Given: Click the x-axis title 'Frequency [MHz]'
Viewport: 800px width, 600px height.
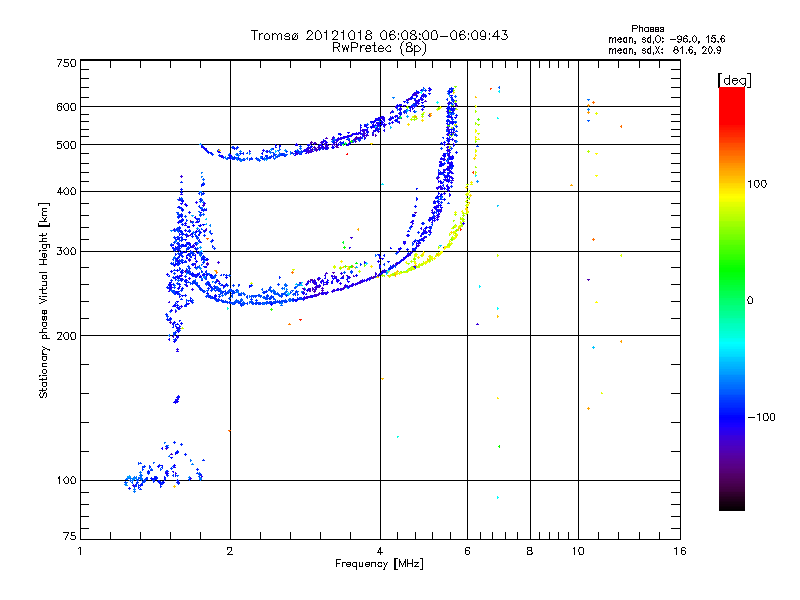Looking at the screenshot, I should (x=379, y=564).
